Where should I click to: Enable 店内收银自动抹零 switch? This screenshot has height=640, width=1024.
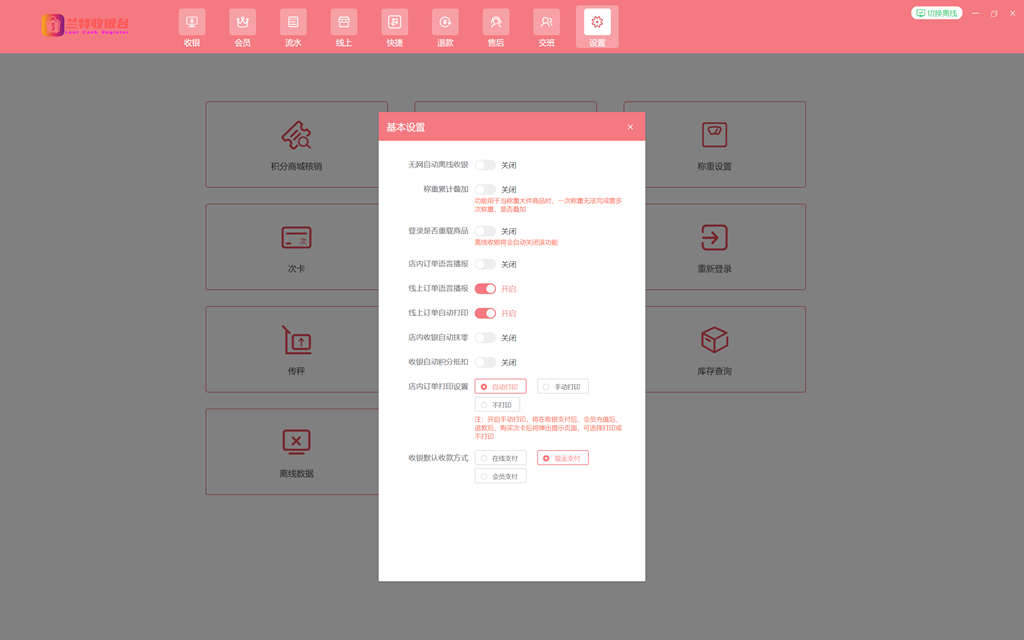pyautogui.click(x=485, y=338)
